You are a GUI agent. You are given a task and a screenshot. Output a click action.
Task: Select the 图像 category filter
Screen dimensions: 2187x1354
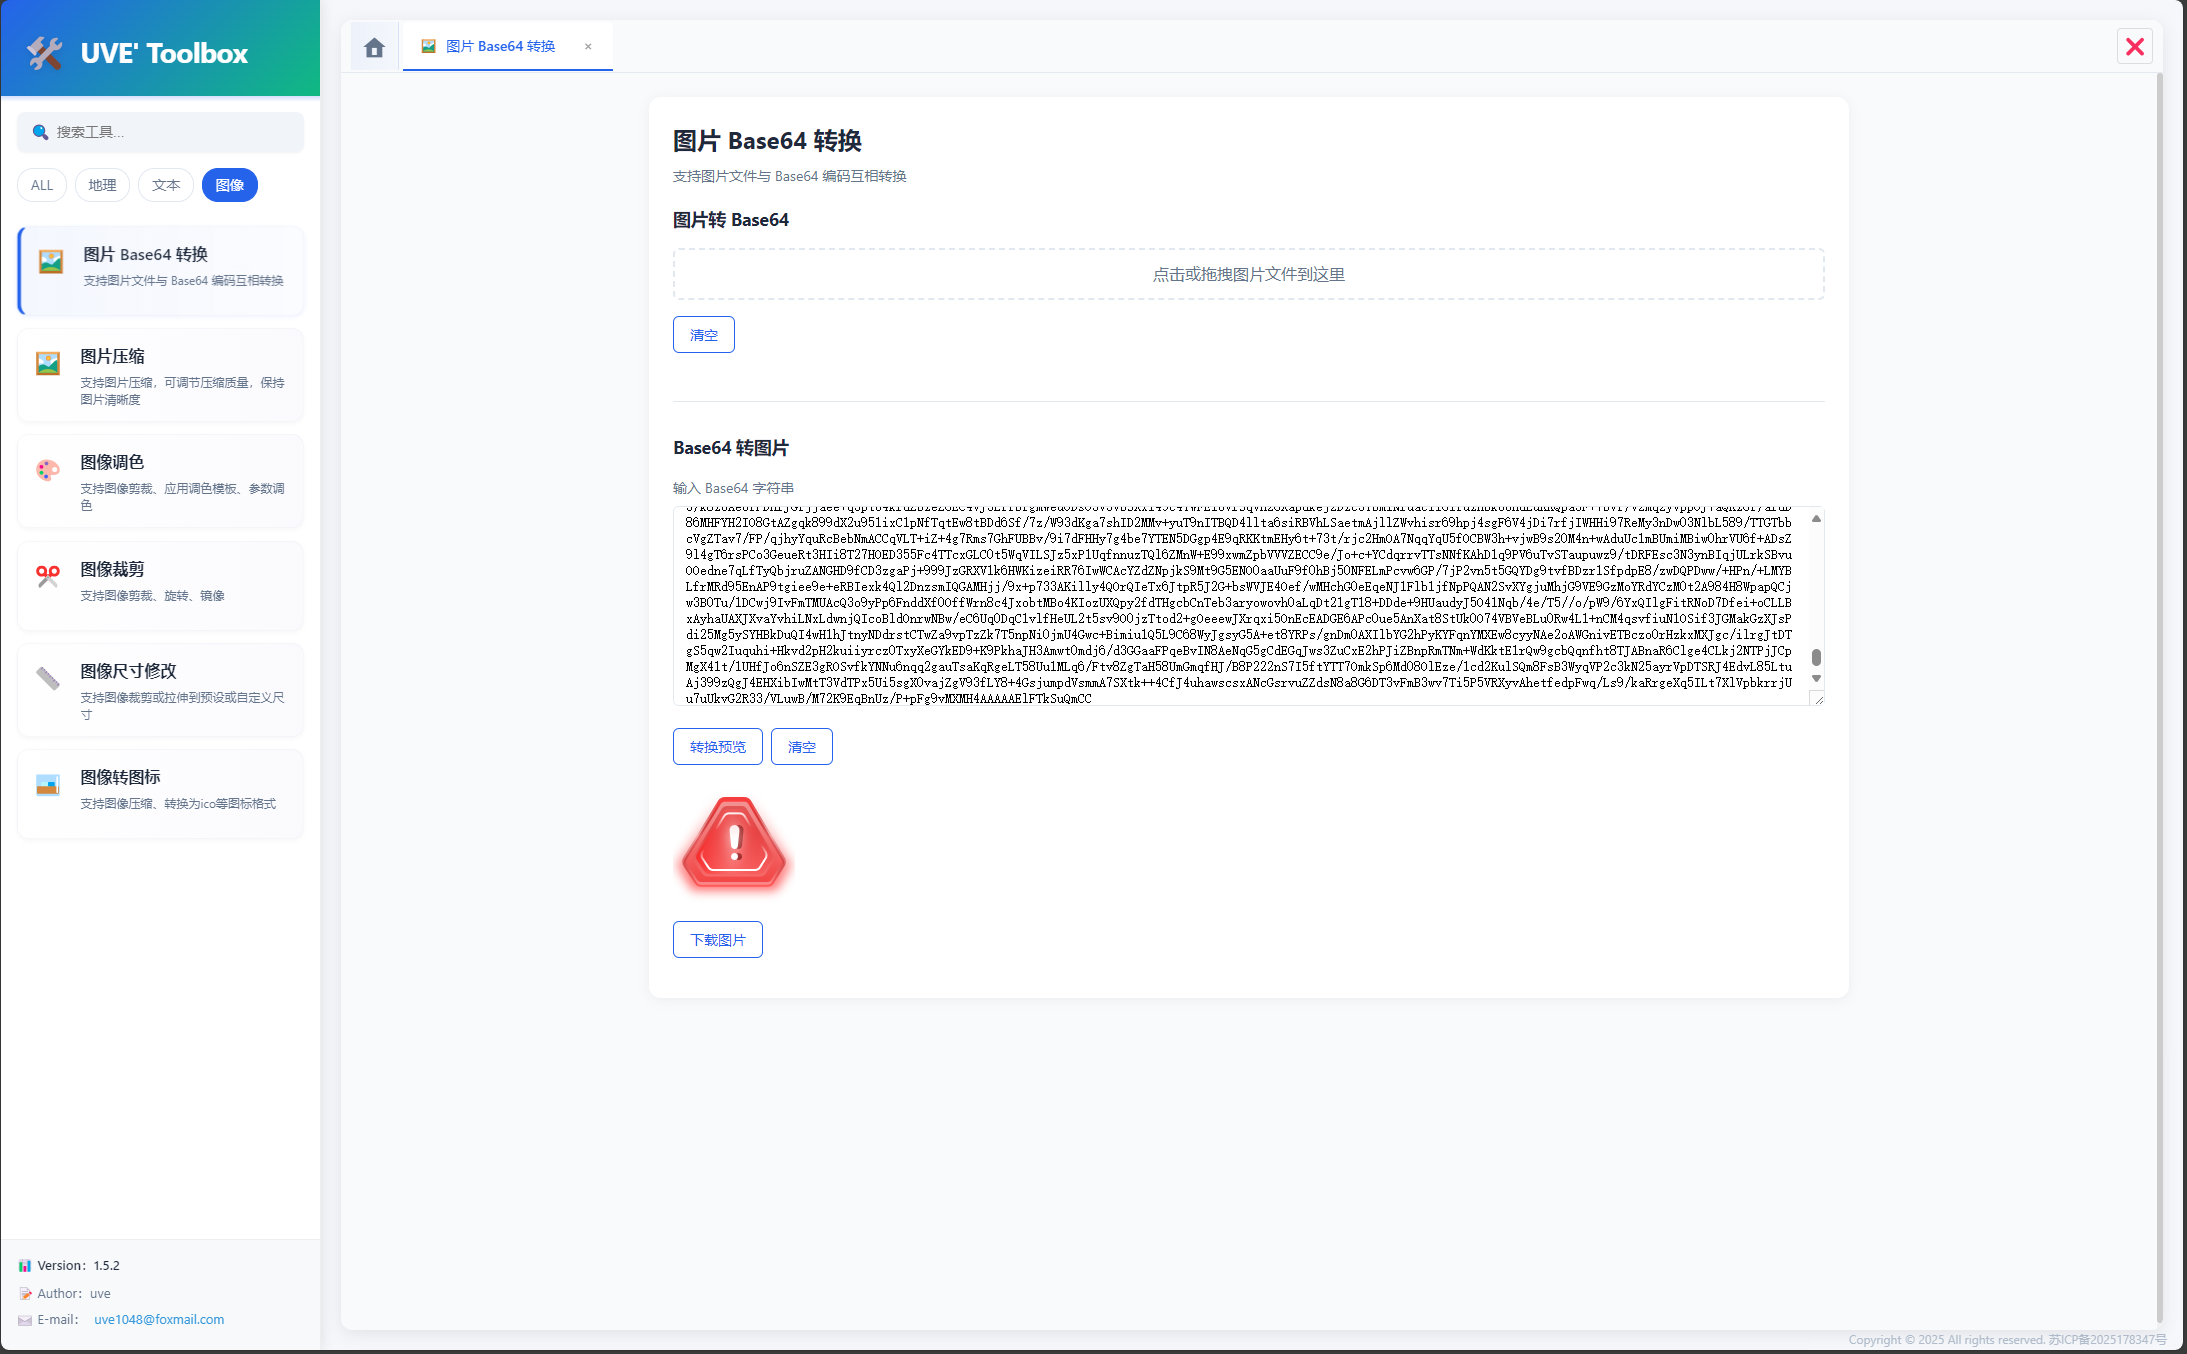pos(229,185)
